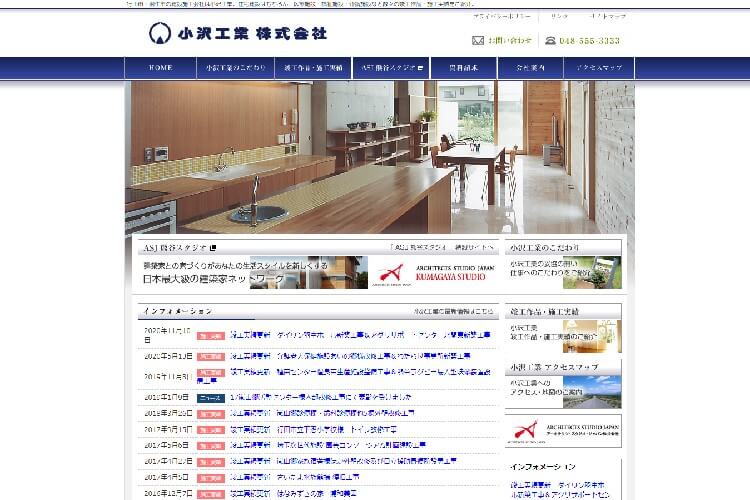Click the 小沢工業 アクセスマップ sidebar banner image
The height and width of the screenshot is (500, 750).
(x=563, y=392)
